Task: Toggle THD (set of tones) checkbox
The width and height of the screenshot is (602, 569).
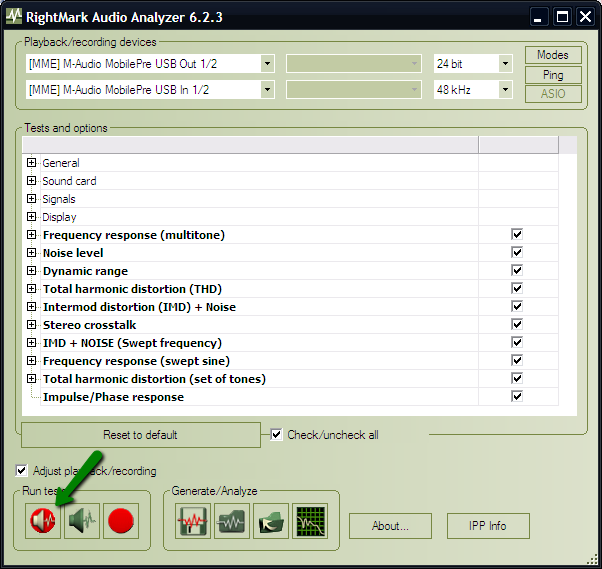Action: [517, 378]
